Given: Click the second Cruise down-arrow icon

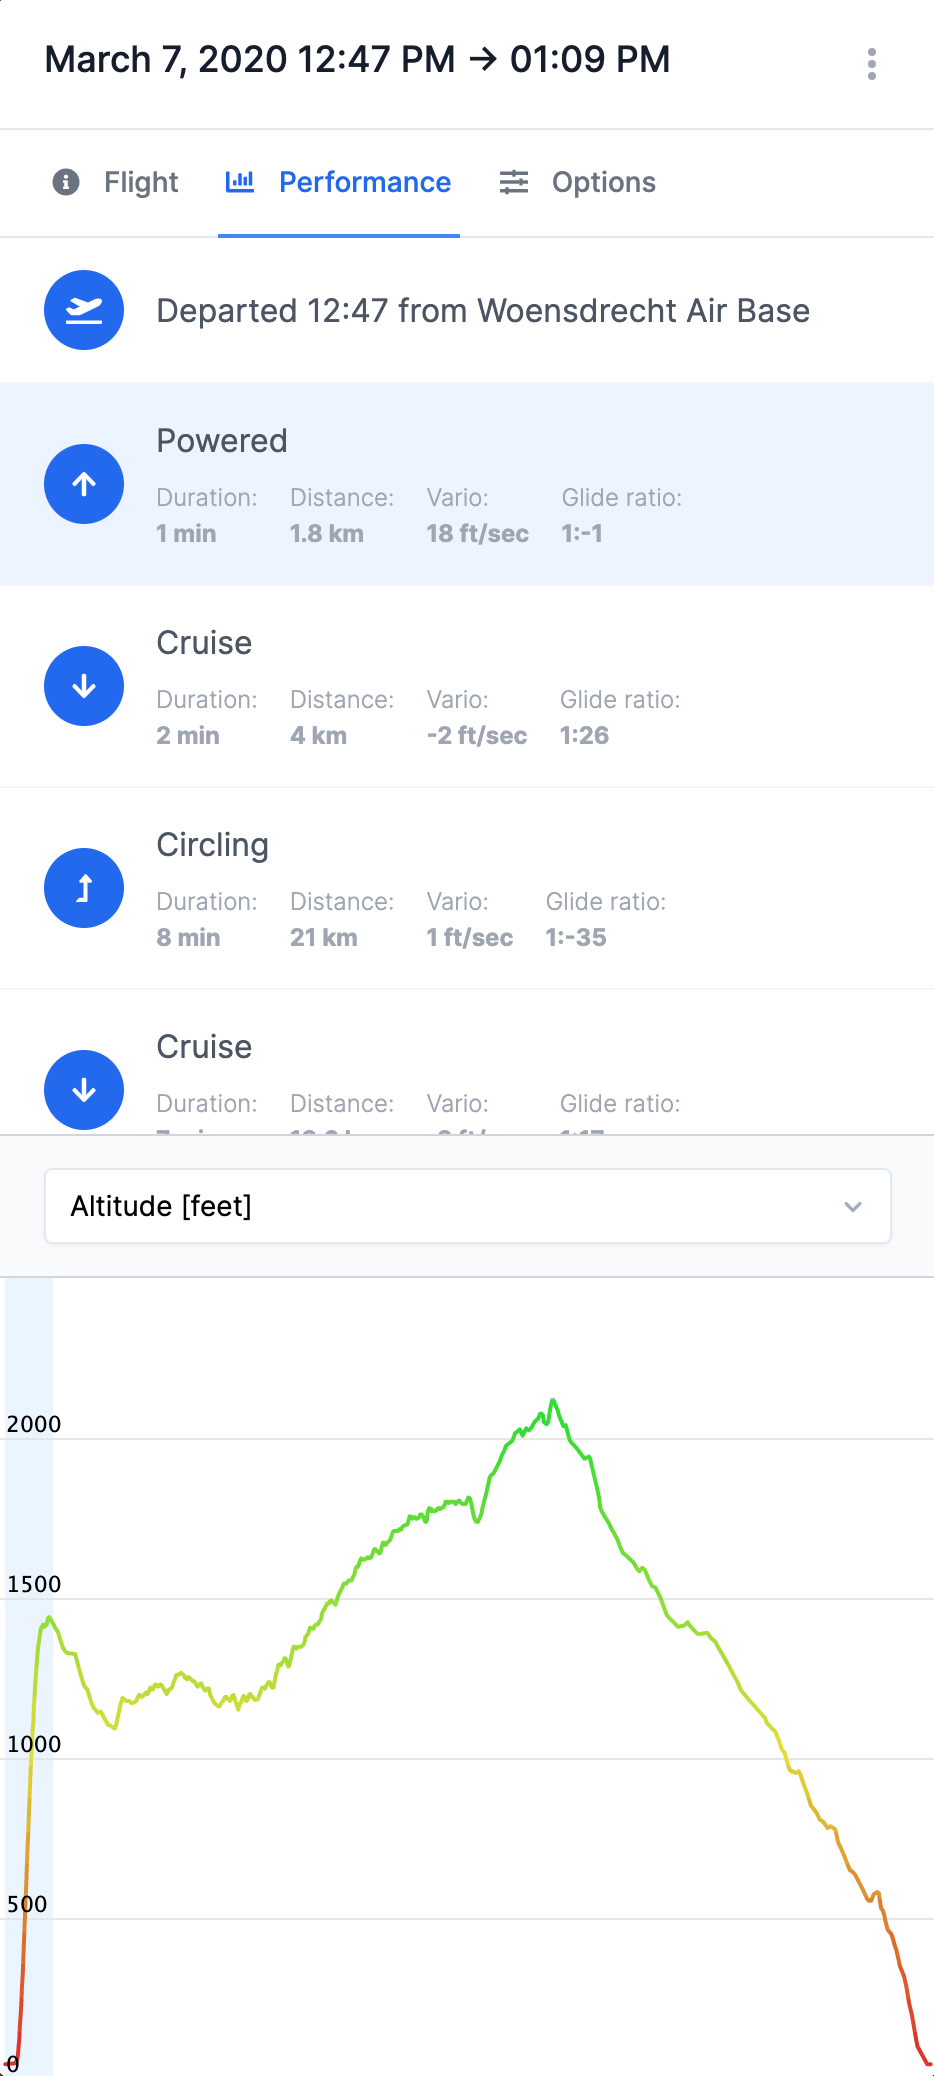Looking at the screenshot, I should pyautogui.click(x=84, y=1090).
